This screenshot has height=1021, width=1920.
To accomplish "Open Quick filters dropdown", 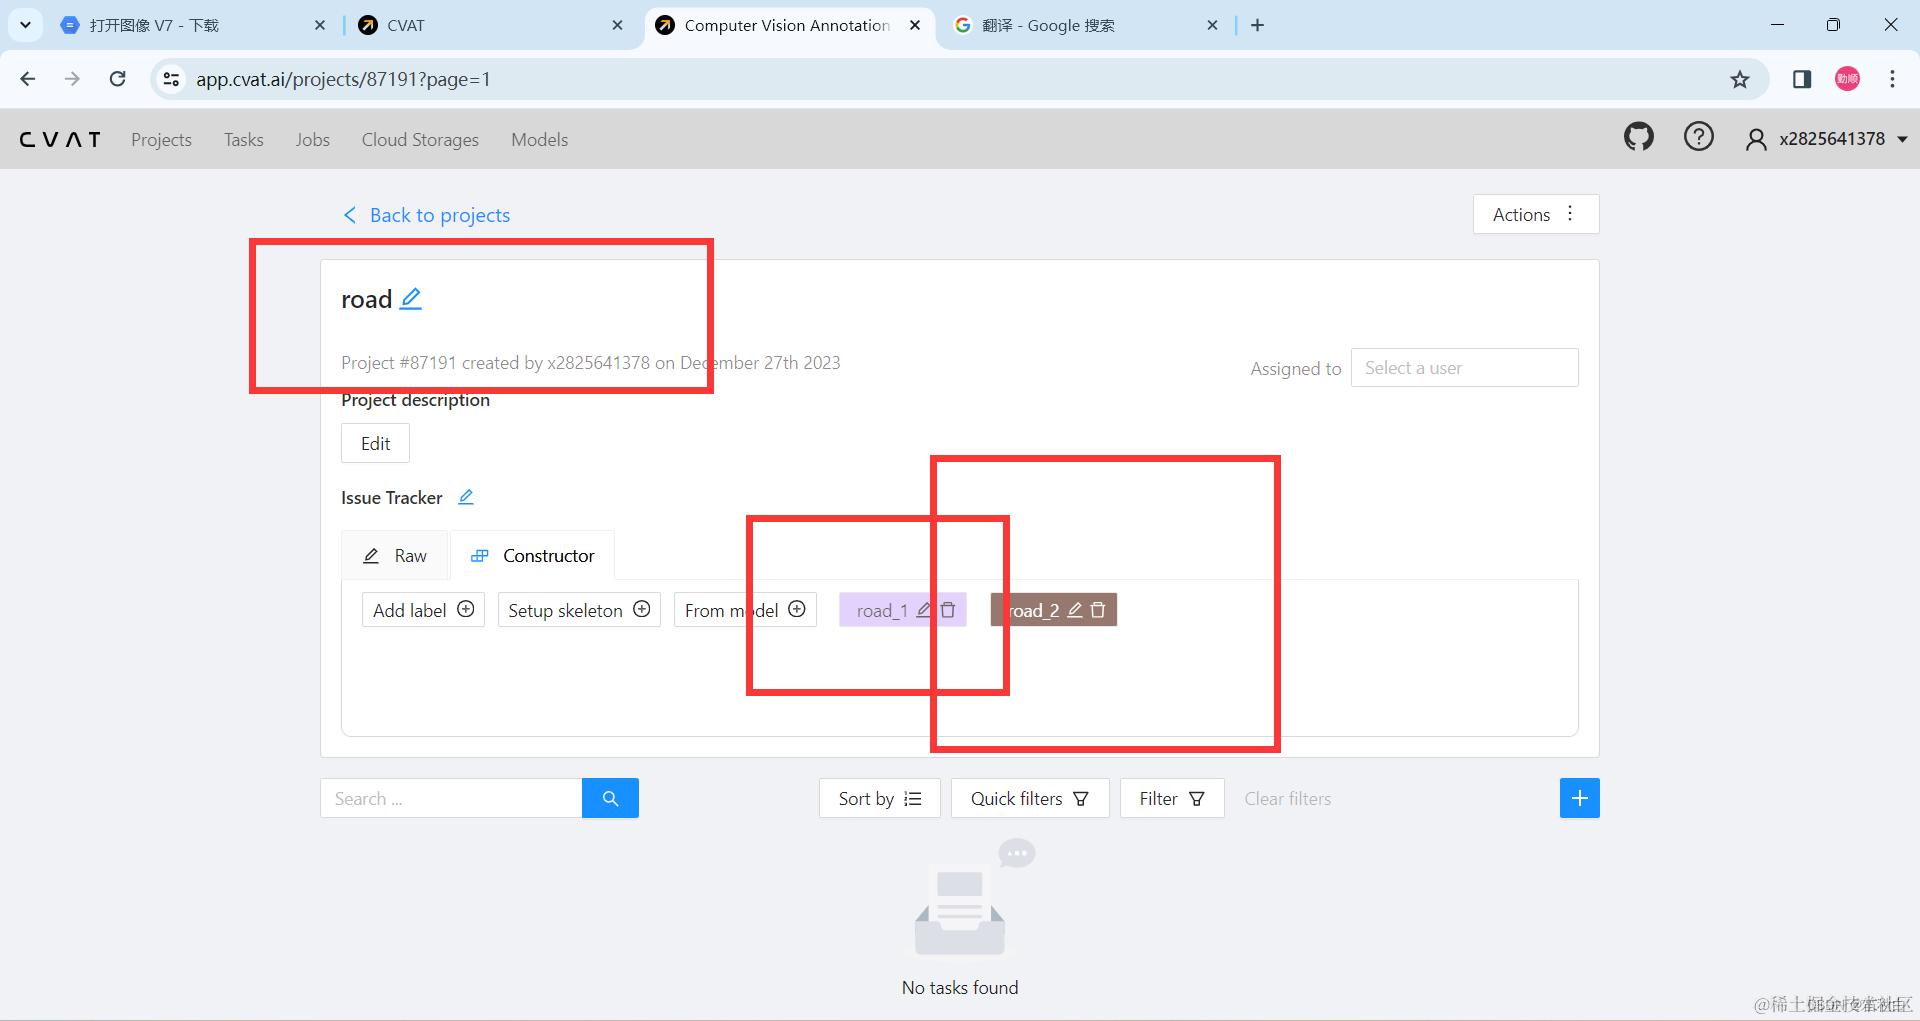I will 1029,798.
